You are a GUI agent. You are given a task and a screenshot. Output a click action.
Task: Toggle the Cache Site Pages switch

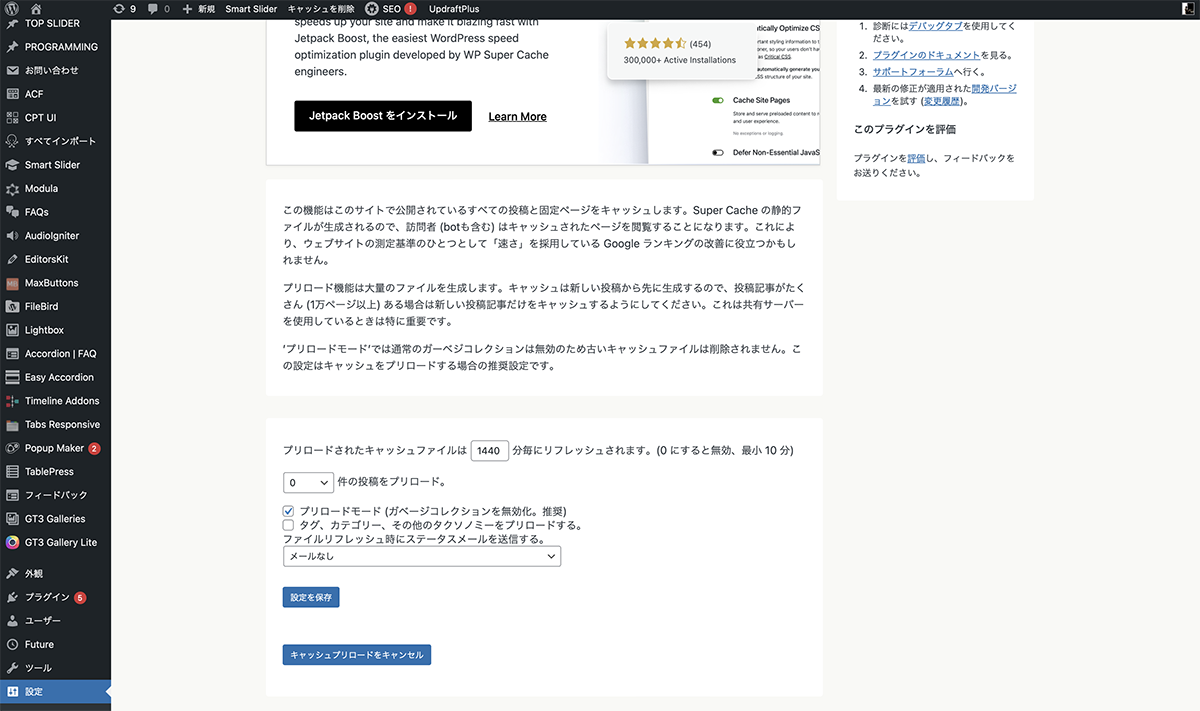(x=718, y=101)
